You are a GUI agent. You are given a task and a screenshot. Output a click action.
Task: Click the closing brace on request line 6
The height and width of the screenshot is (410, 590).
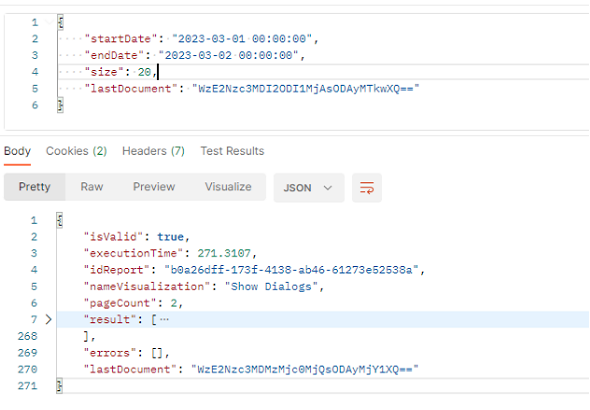pos(60,105)
